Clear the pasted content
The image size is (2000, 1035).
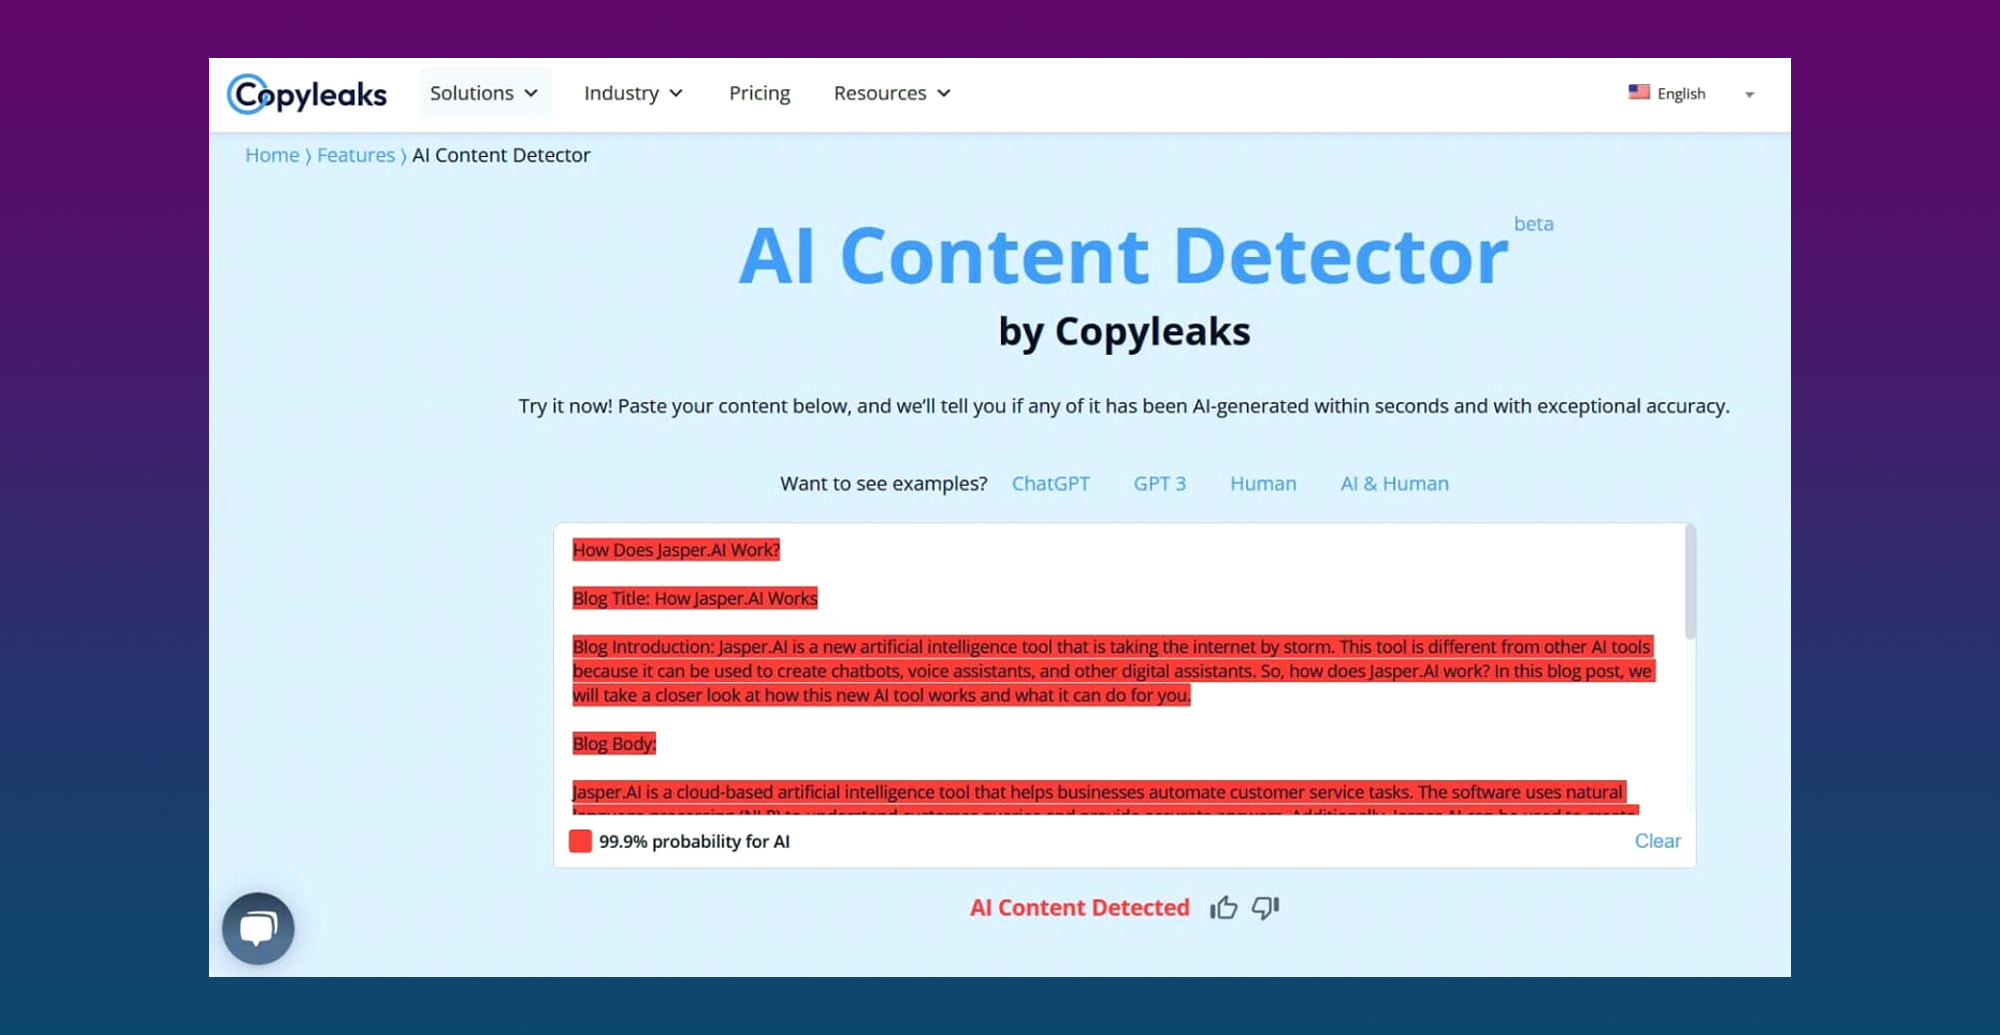tap(1657, 841)
